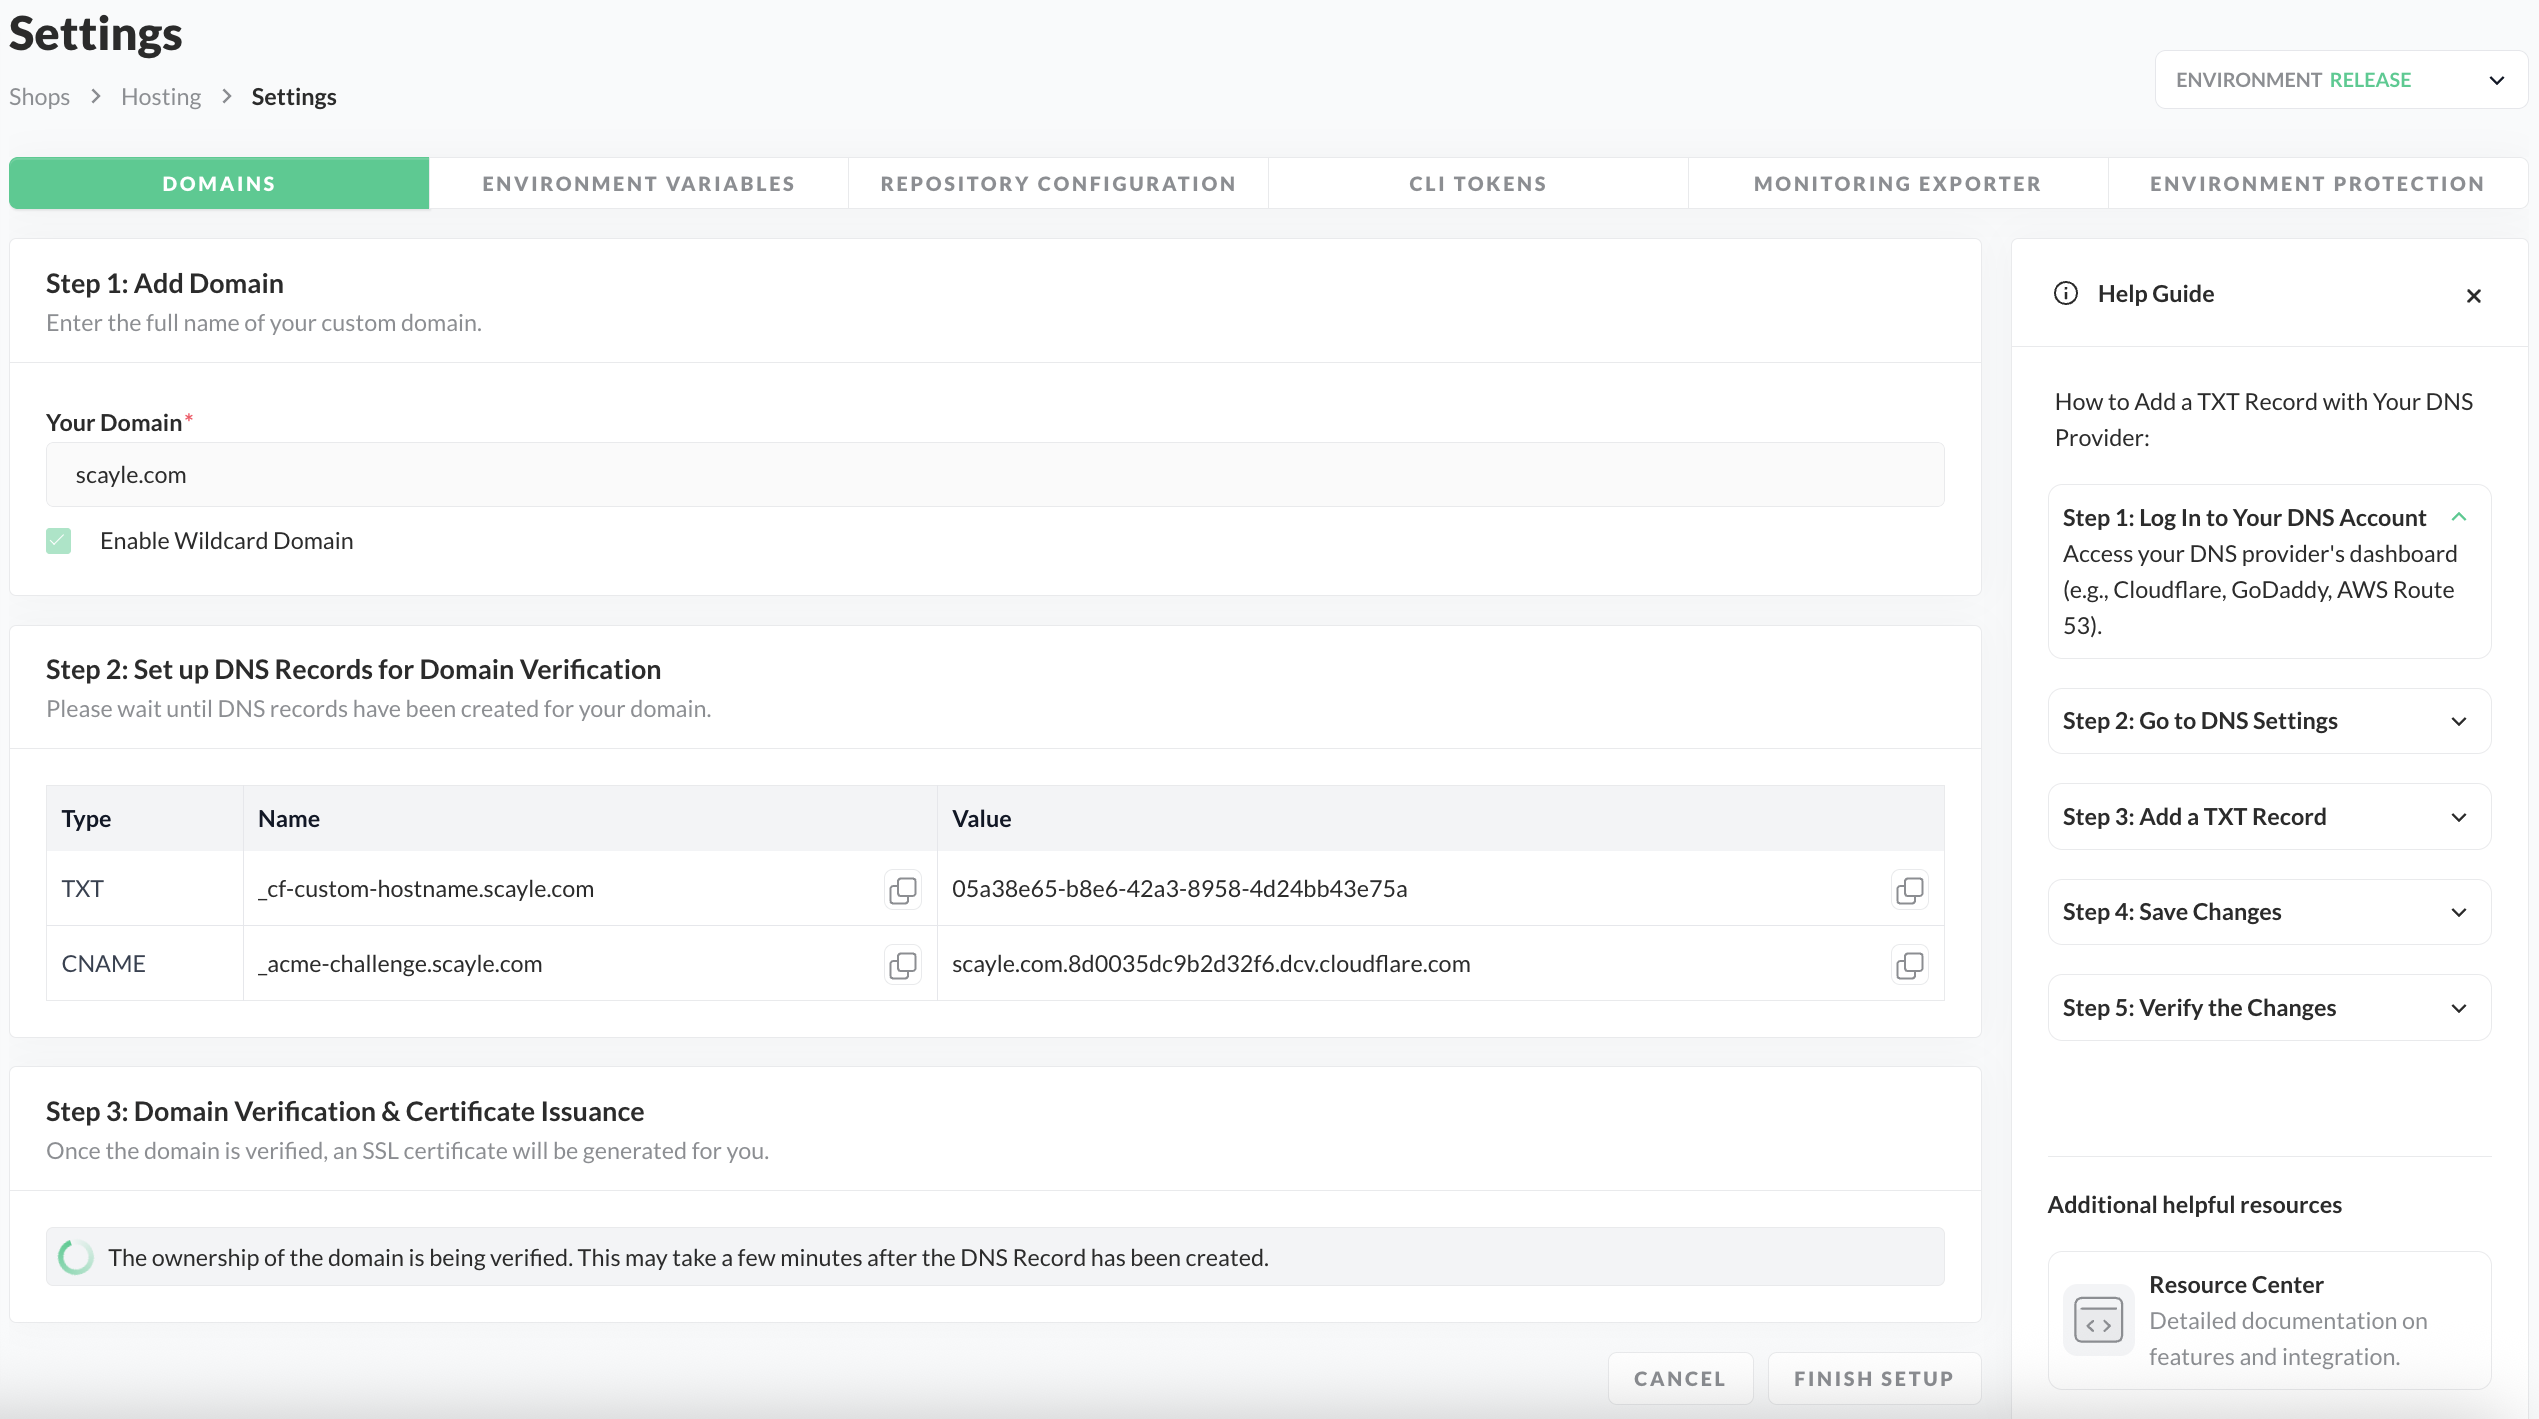Open the Environment Release dropdown
Screen dimensions: 2539x1419
coord(2340,80)
